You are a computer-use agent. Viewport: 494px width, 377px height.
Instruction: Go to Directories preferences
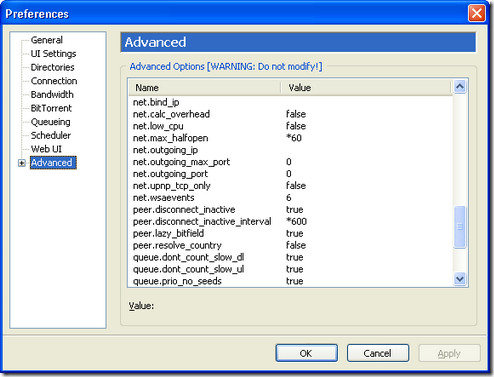coord(52,67)
